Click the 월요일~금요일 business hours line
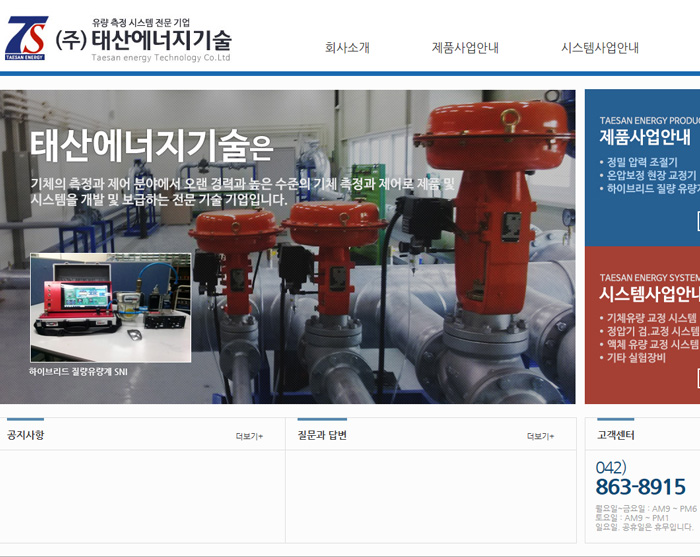Screen dimensions: 700x557 click(x=646, y=508)
